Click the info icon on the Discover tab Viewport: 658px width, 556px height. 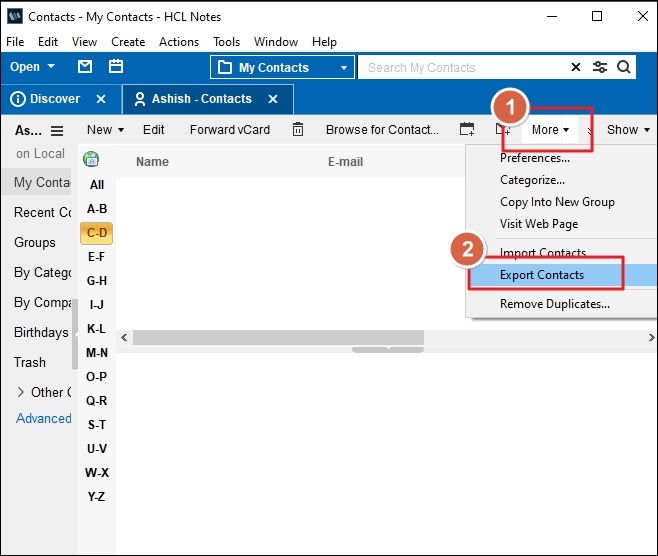(18, 99)
